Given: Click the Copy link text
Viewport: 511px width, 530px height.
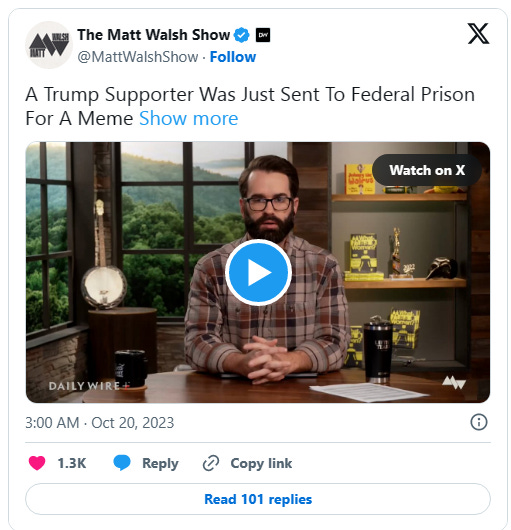Looking at the screenshot, I should pos(261,463).
